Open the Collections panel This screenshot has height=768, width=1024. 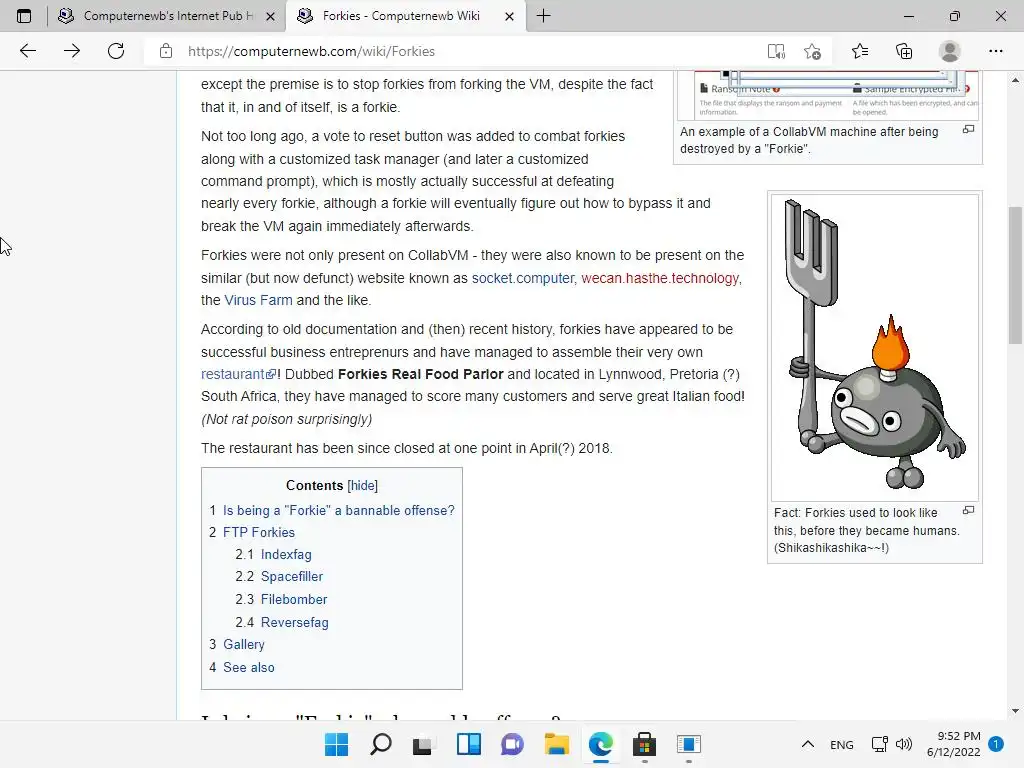click(904, 51)
